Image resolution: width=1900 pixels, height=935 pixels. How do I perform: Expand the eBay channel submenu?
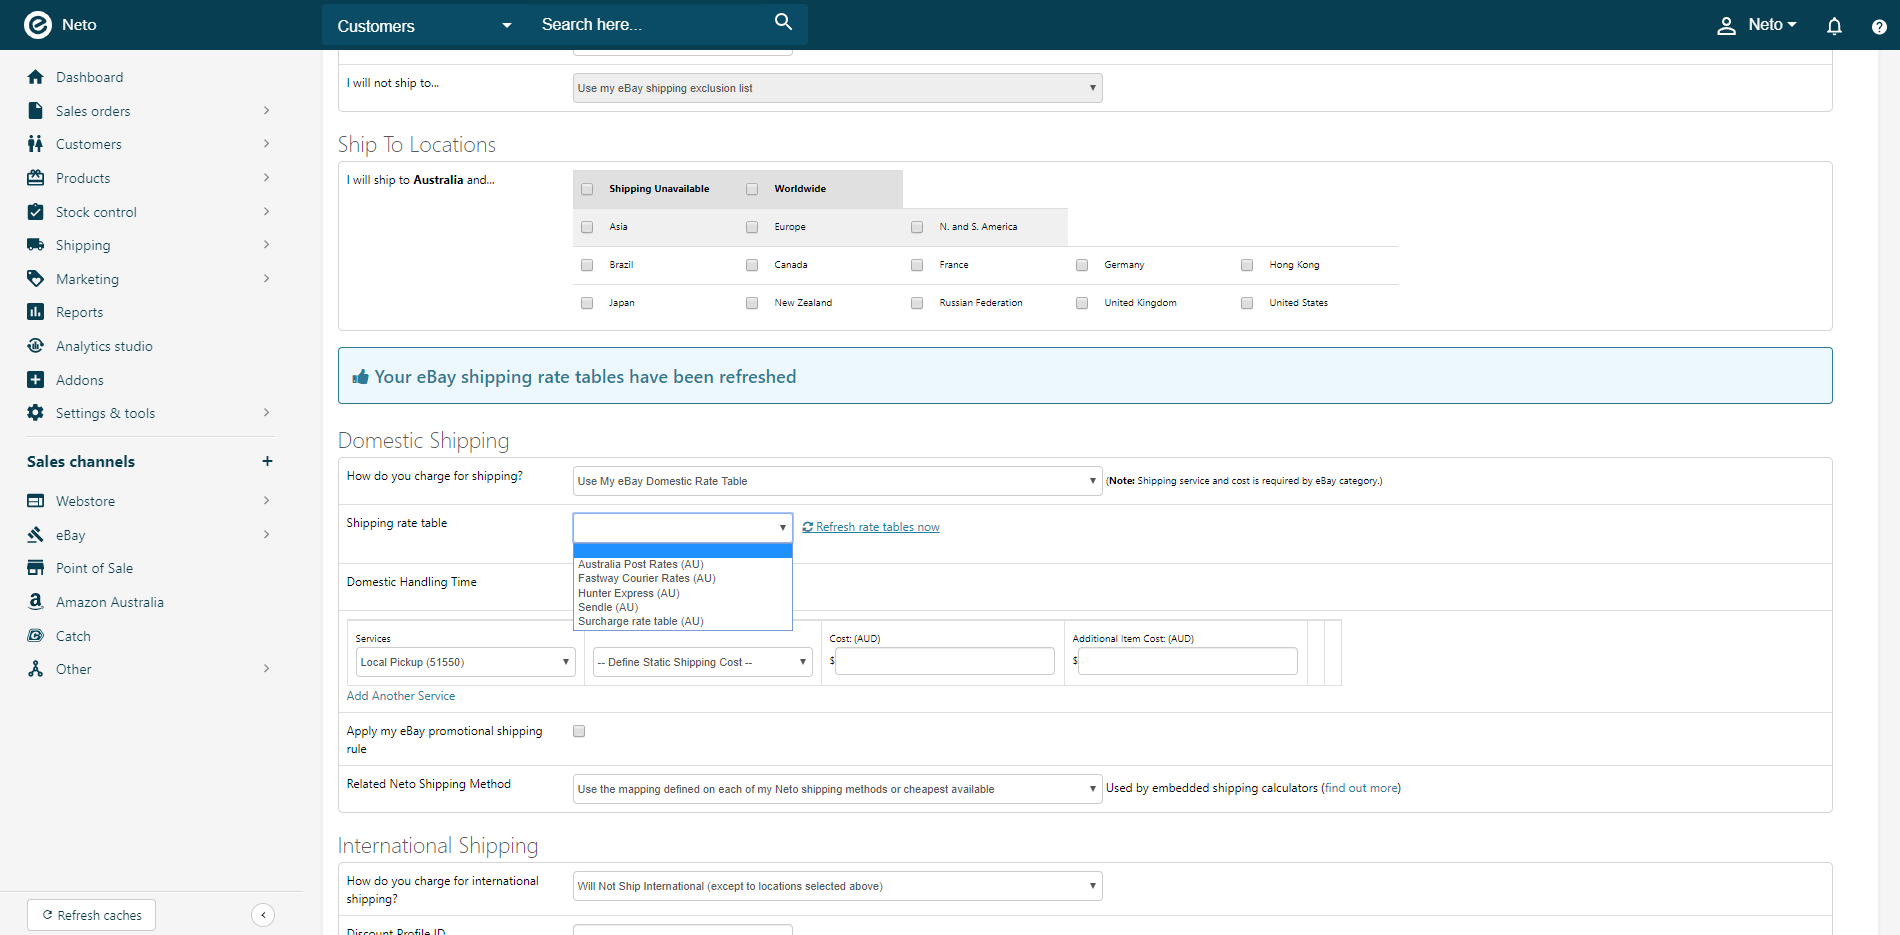tap(266, 534)
